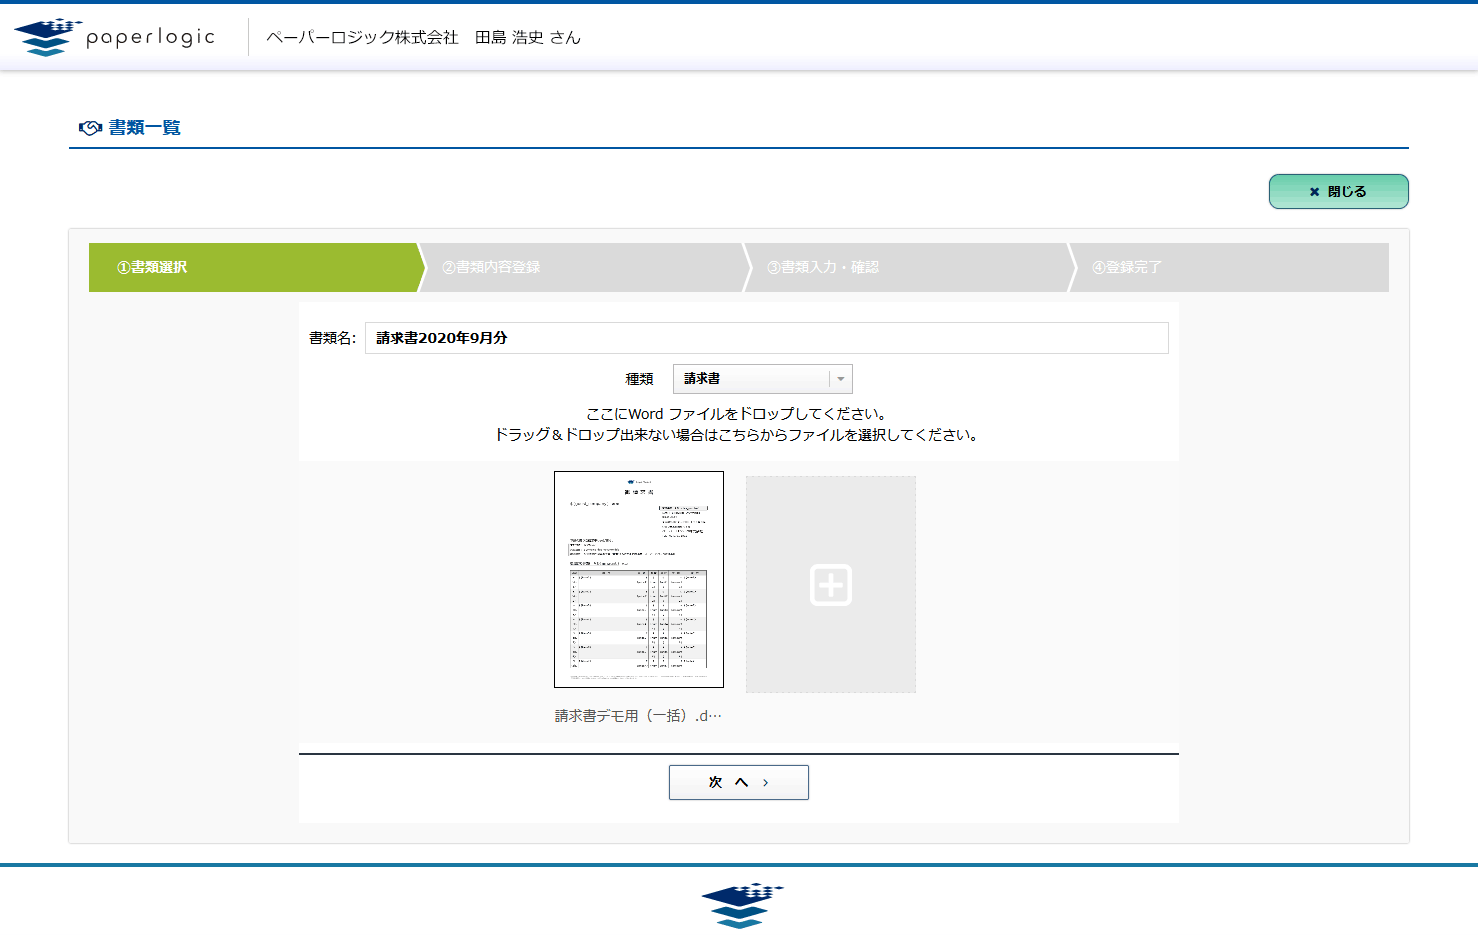Click the 書類一覧 page heading
Image resolution: width=1478 pixels, height=935 pixels.
click(x=144, y=128)
